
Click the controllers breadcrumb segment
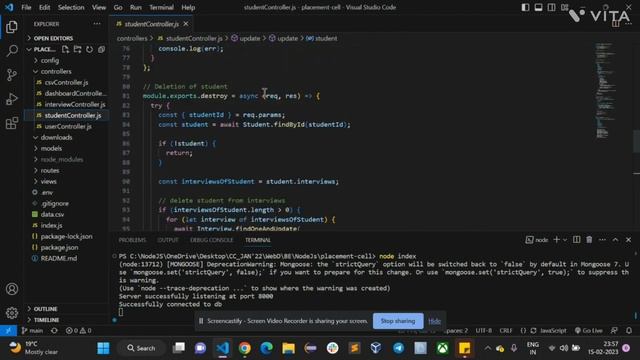pyautogui.click(x=132, y=38)
